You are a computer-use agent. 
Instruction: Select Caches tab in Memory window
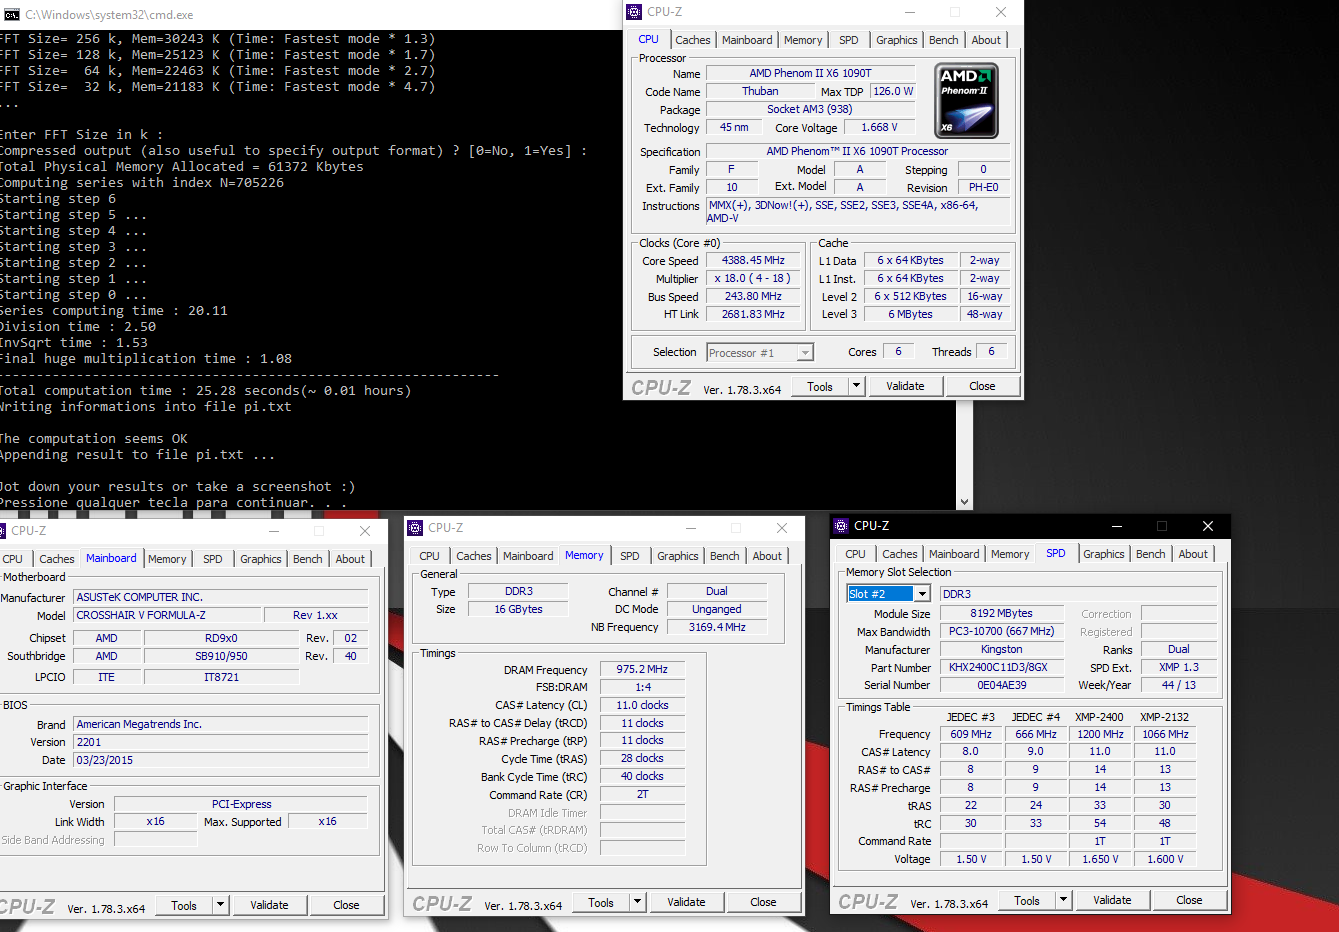point(474,556)
